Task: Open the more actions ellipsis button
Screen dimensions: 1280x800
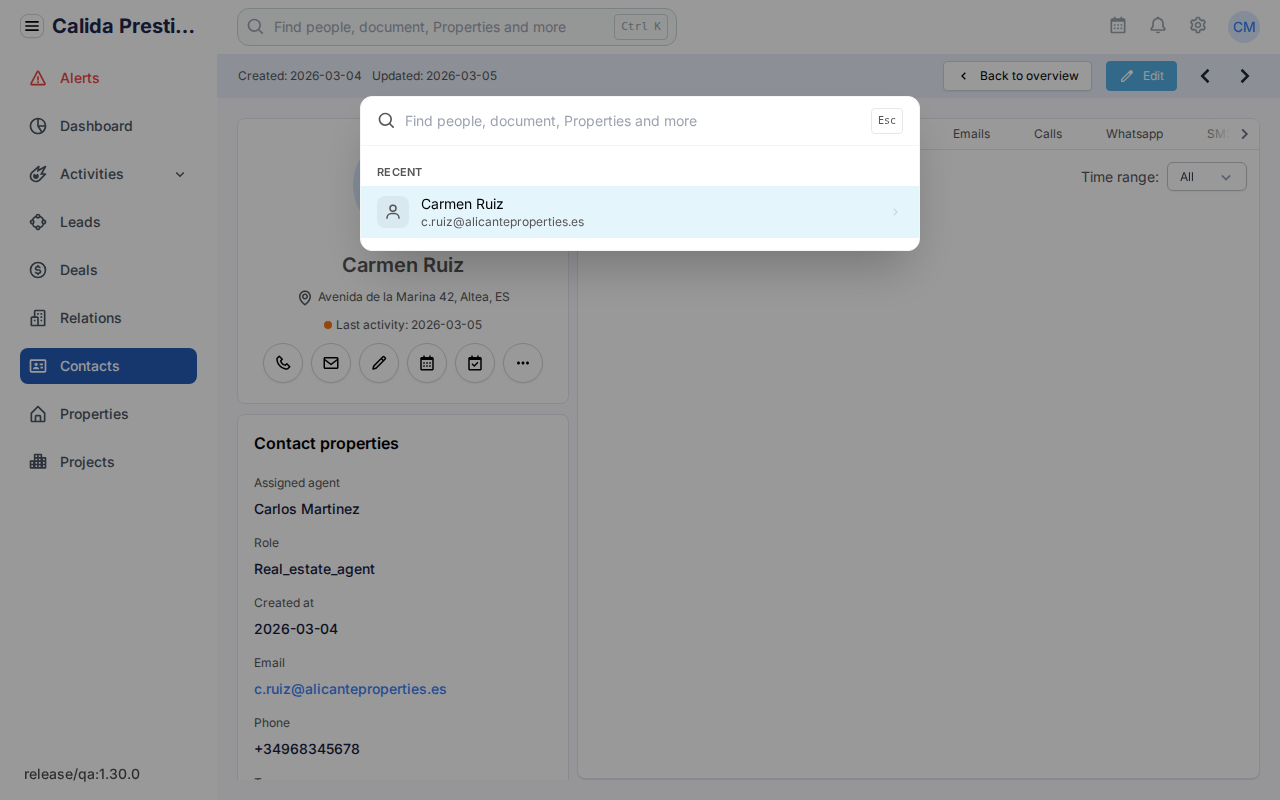Action: tap(523, 363)
